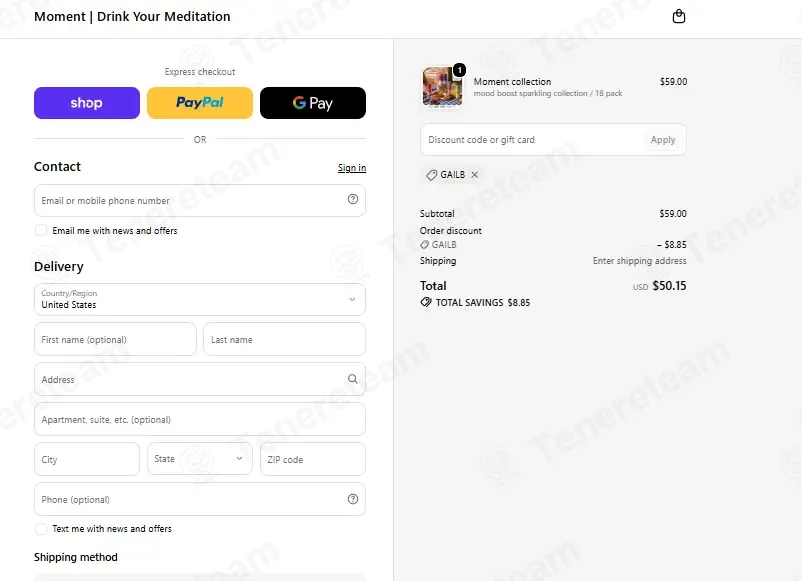Click the search icon in Address field
The width and height of the screenshot is (802, 581).
(x=353, y=379)
